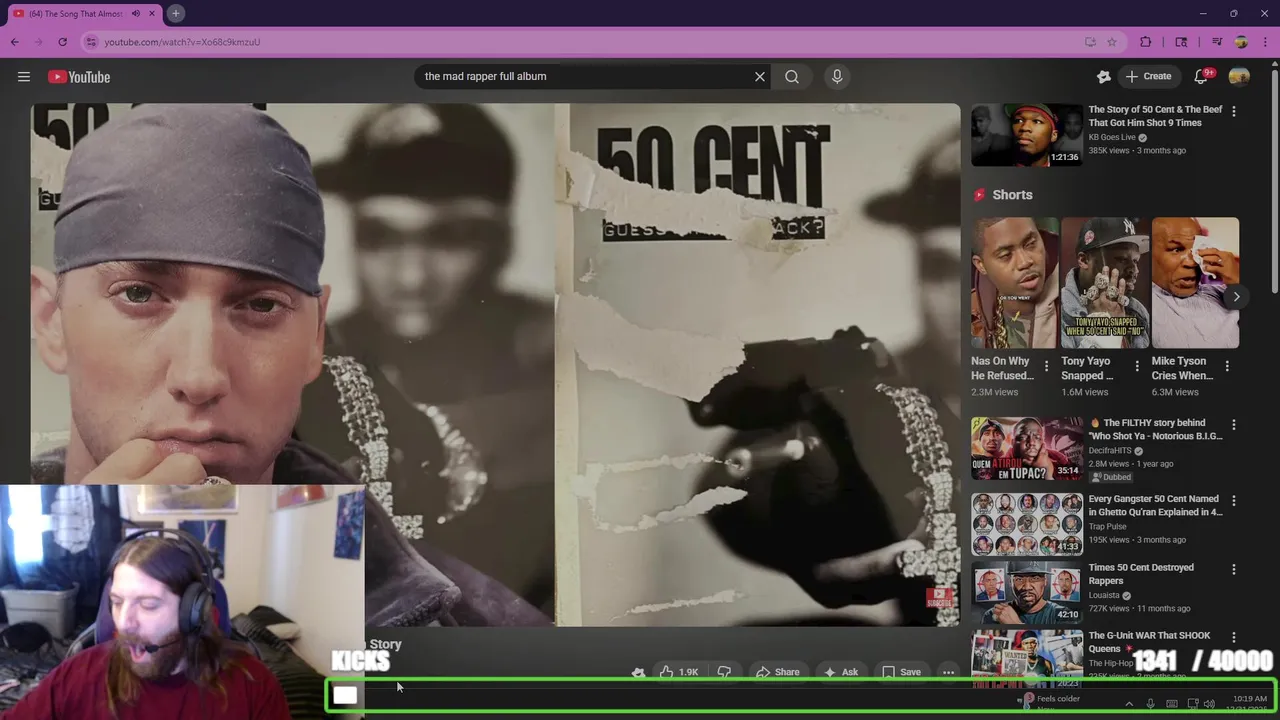This screenshot has height=720, width=1280.
Task: Click the browser address bar URL
Action: pos(182,42)
